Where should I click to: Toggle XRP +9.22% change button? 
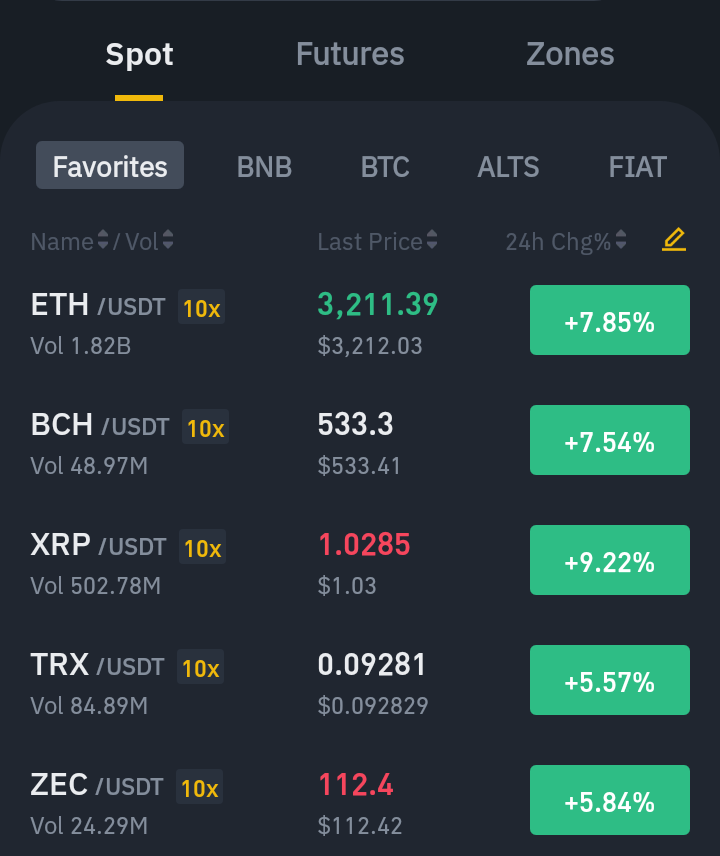[610, 560]
